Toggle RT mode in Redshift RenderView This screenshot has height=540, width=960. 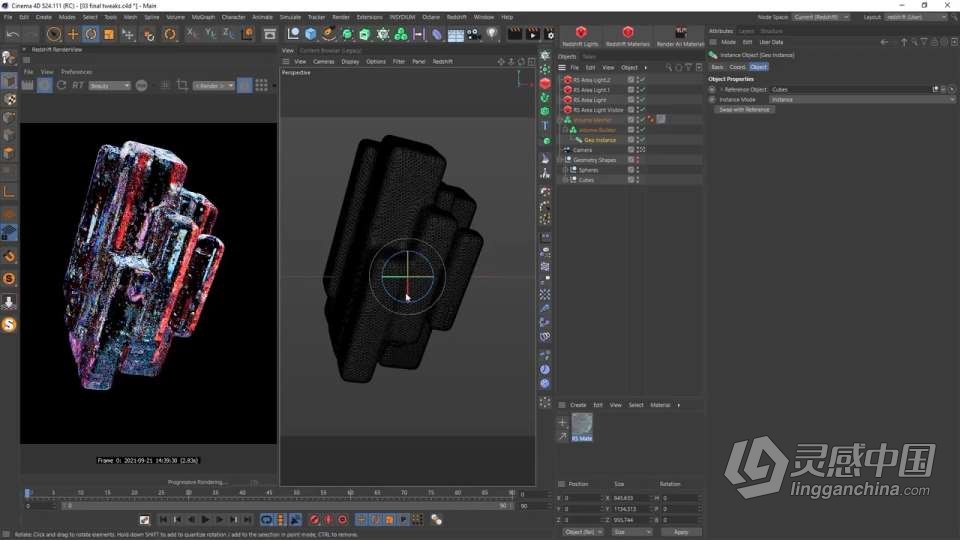point(78,85)
